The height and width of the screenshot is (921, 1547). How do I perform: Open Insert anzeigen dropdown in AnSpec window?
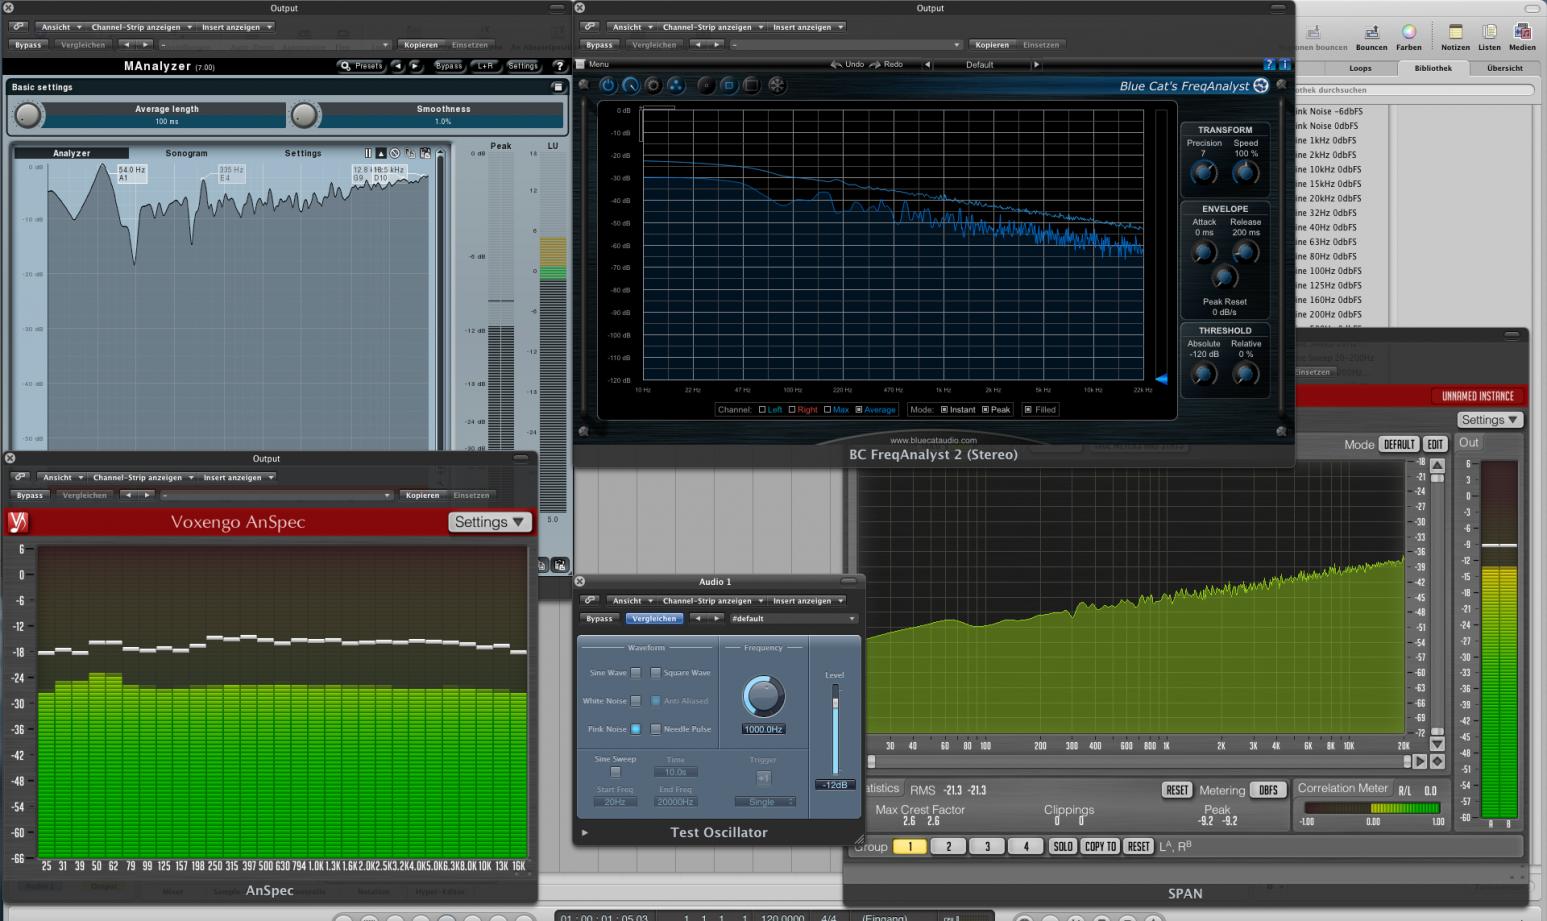pyautogui.click(x=237, y=477)
